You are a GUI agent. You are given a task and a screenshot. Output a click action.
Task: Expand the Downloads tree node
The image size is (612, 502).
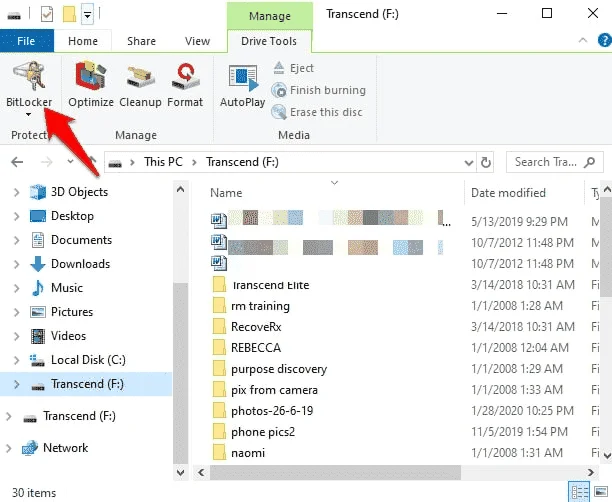[16, 264]
